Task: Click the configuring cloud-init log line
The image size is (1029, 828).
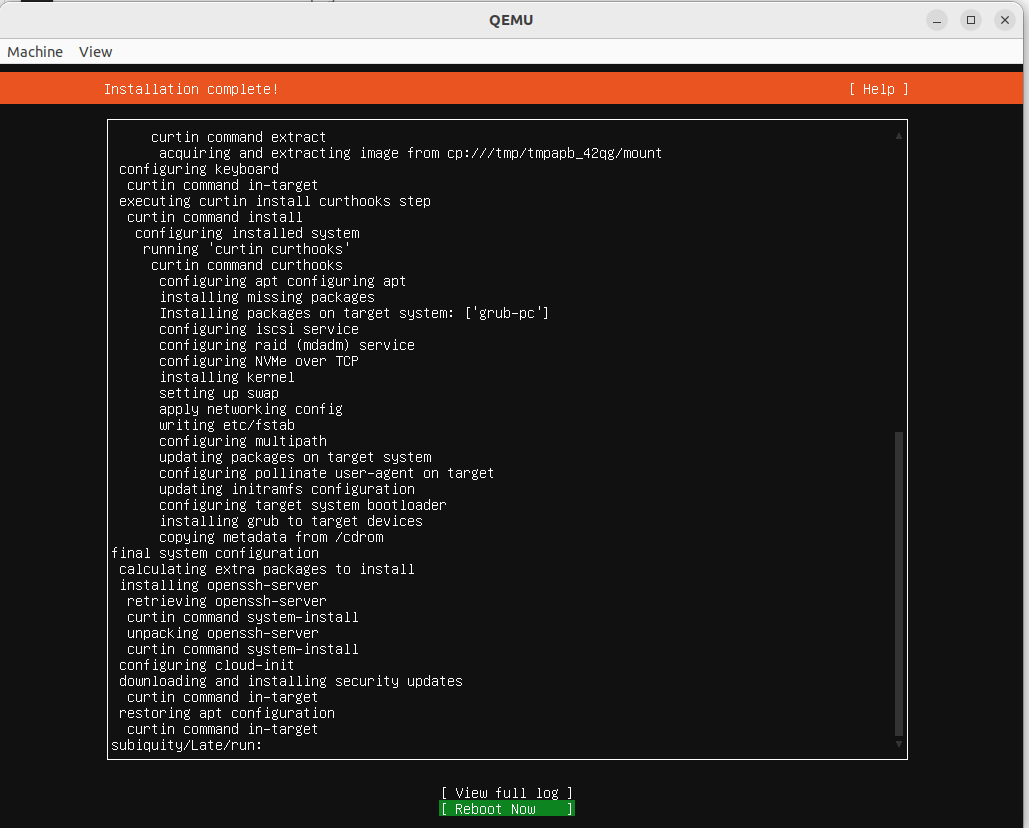Action: (x=205, y=665)
